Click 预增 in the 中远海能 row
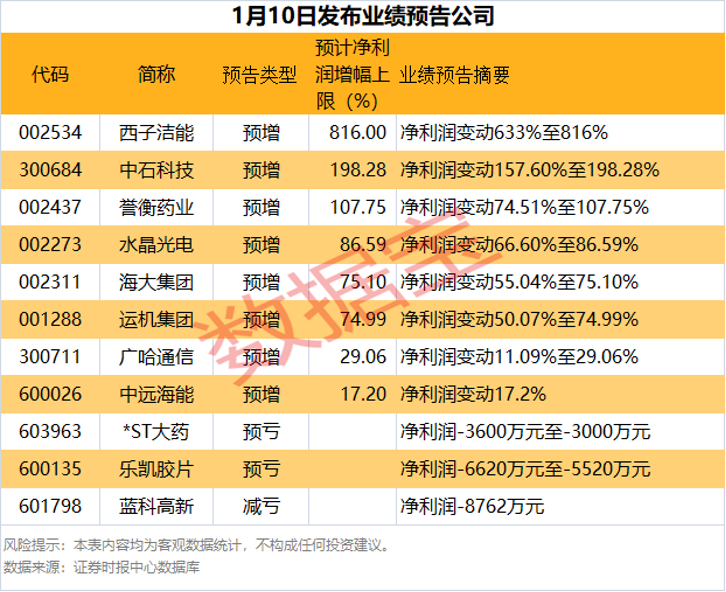The image size is (726, 592). click(x=262, y=395)
